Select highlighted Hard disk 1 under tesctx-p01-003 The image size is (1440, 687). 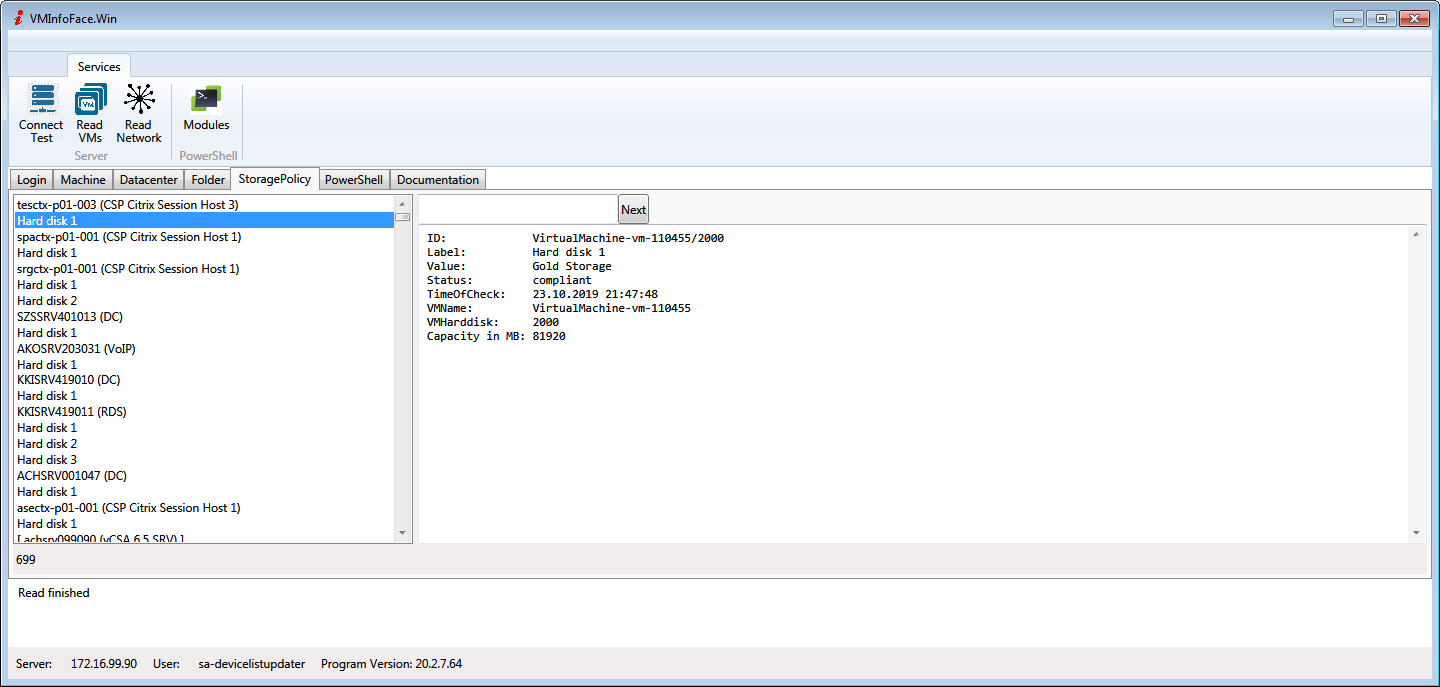204,220
